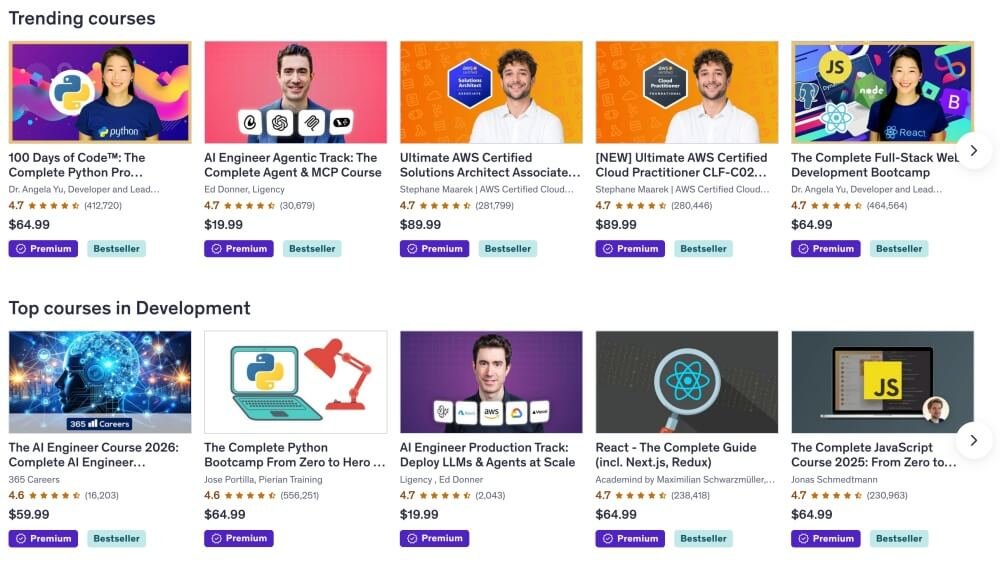Open The AI Engineer Course 2026 title

tap(93, 455)
